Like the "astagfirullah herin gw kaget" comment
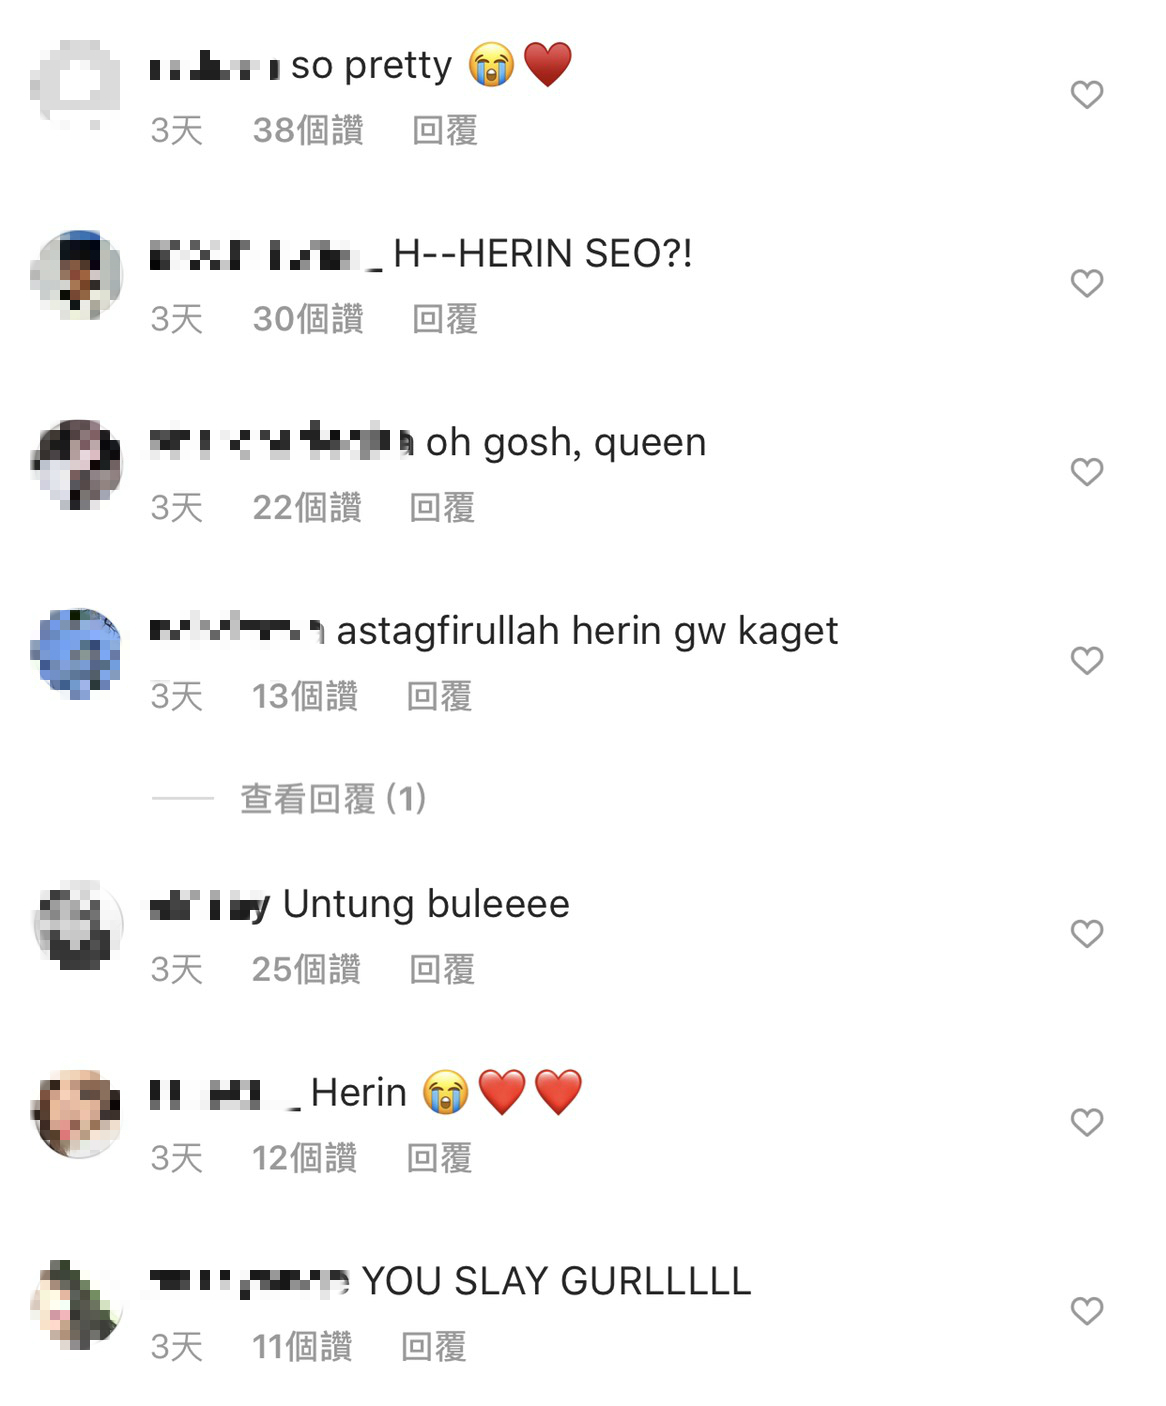The image size is (1166, 1406). 1086,661
